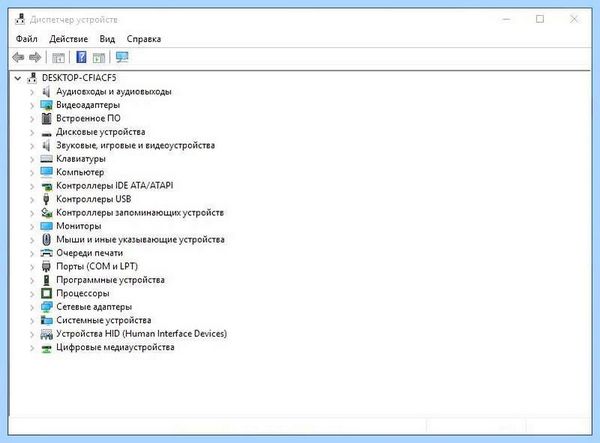Expand the Процессоры chevron
600x443 pixels.
tap(32, 294)
